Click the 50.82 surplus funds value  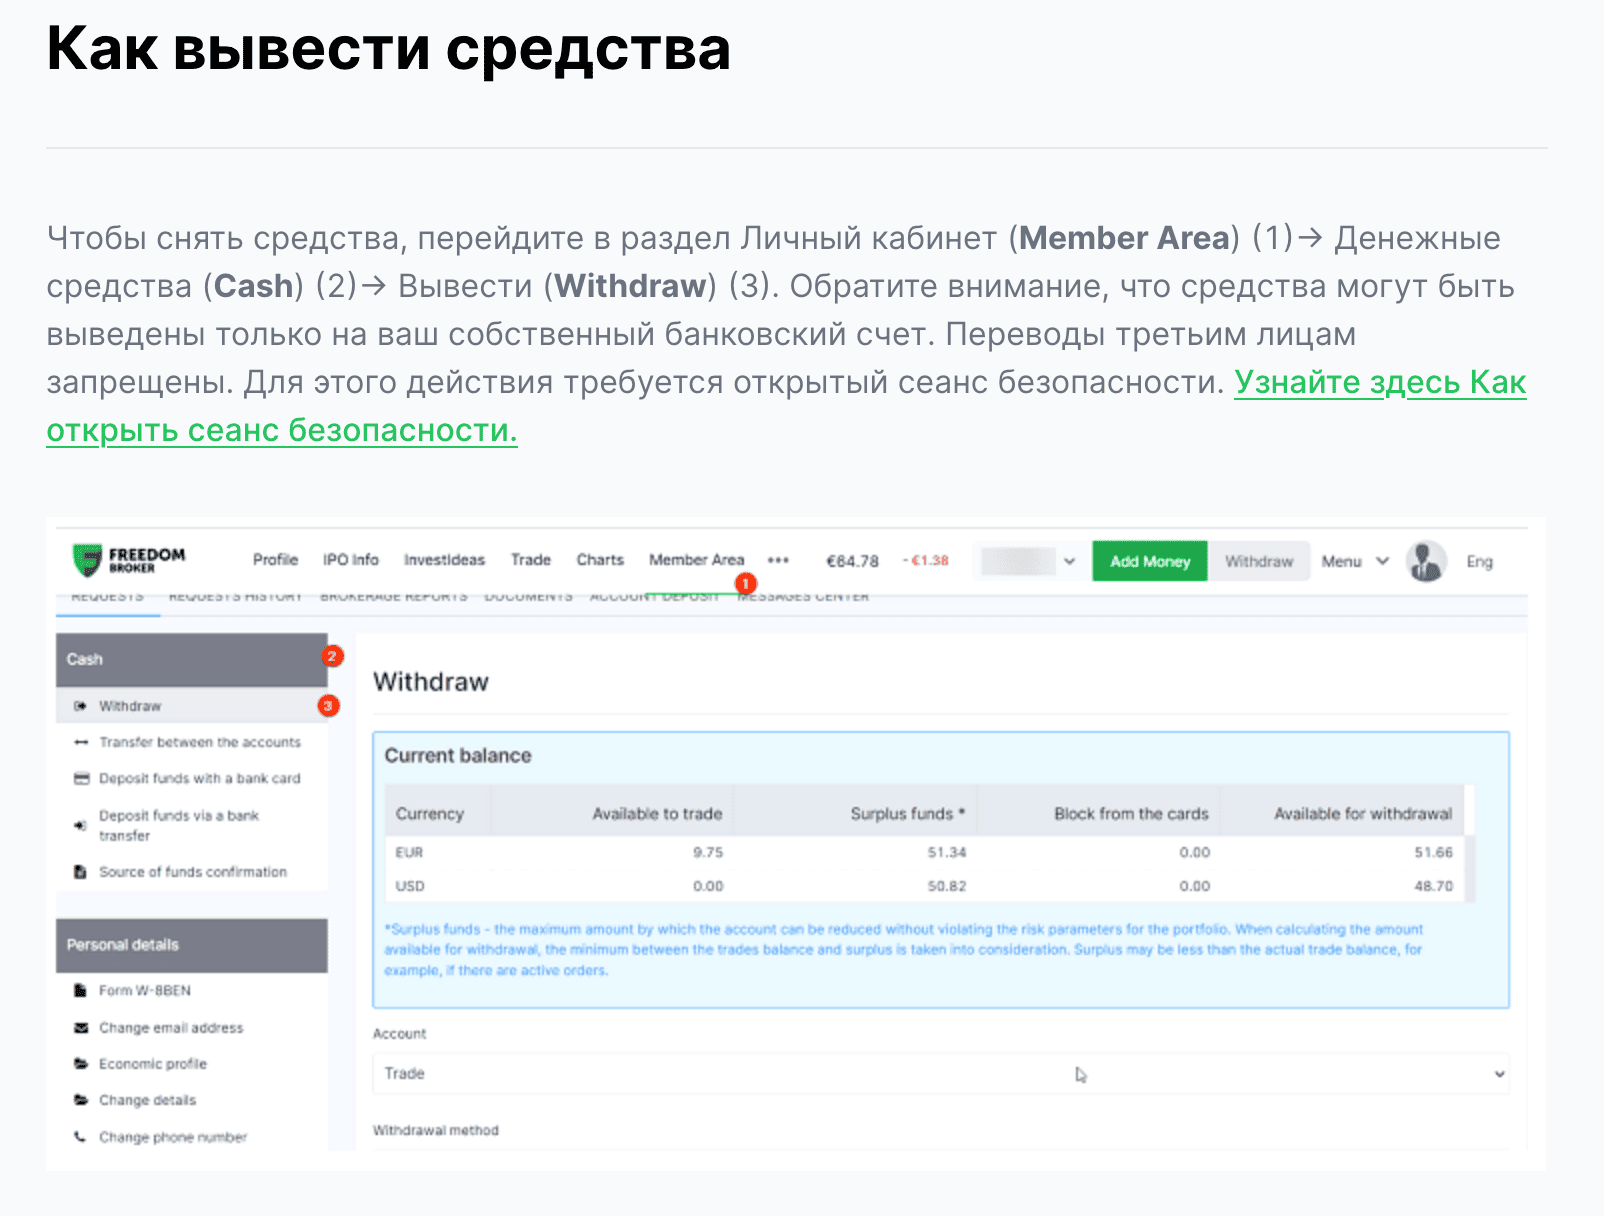pos(947,886)
